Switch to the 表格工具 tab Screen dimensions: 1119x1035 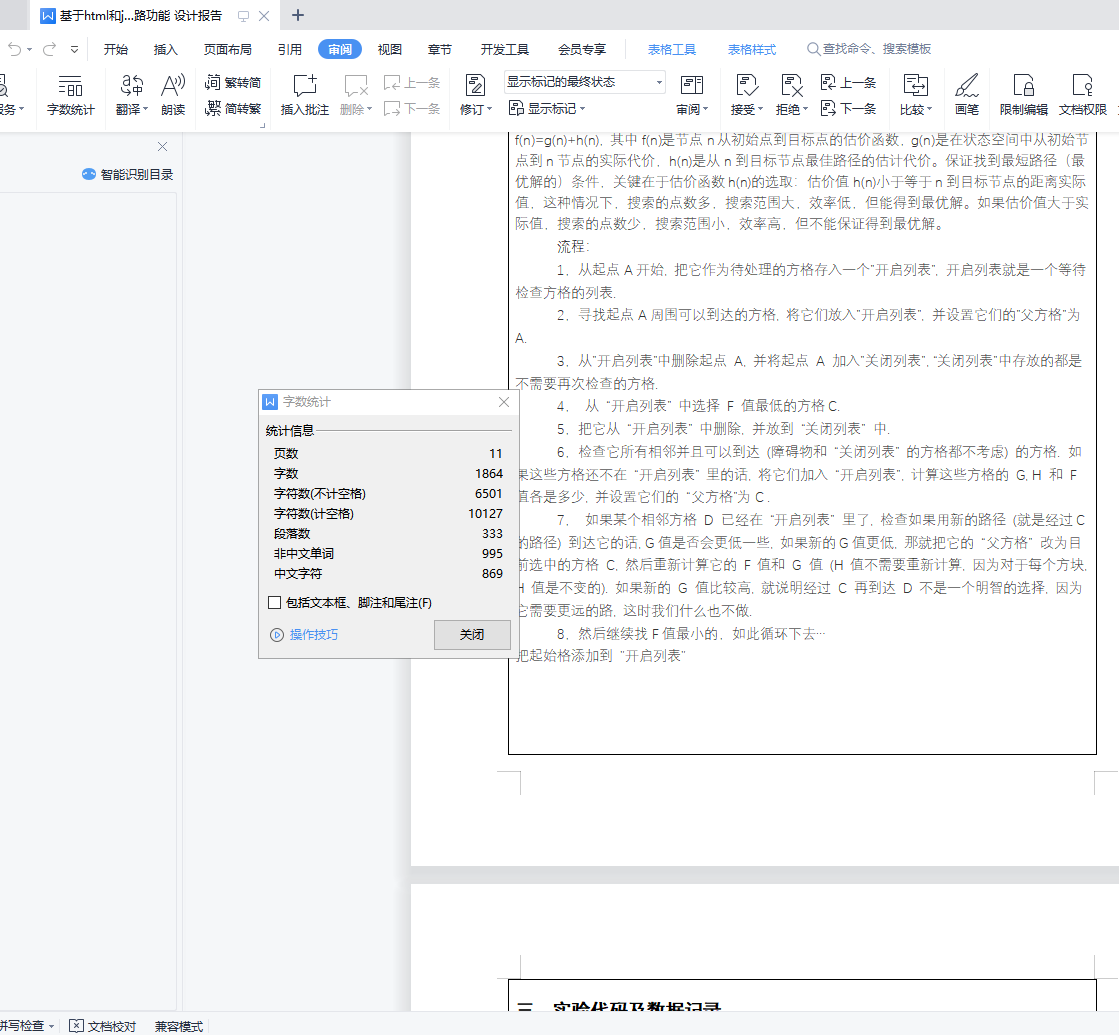672,49
